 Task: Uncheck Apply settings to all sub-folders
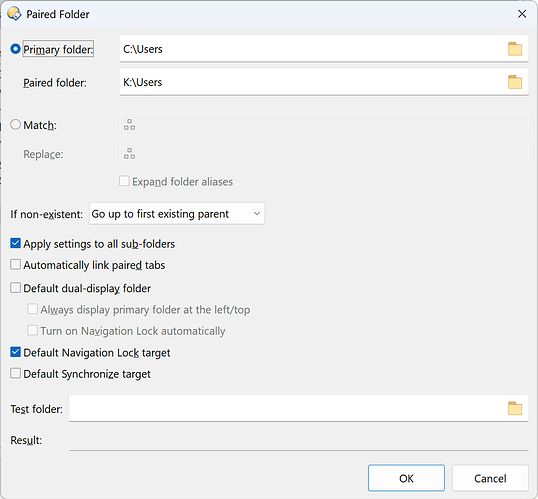coord(15,244)
